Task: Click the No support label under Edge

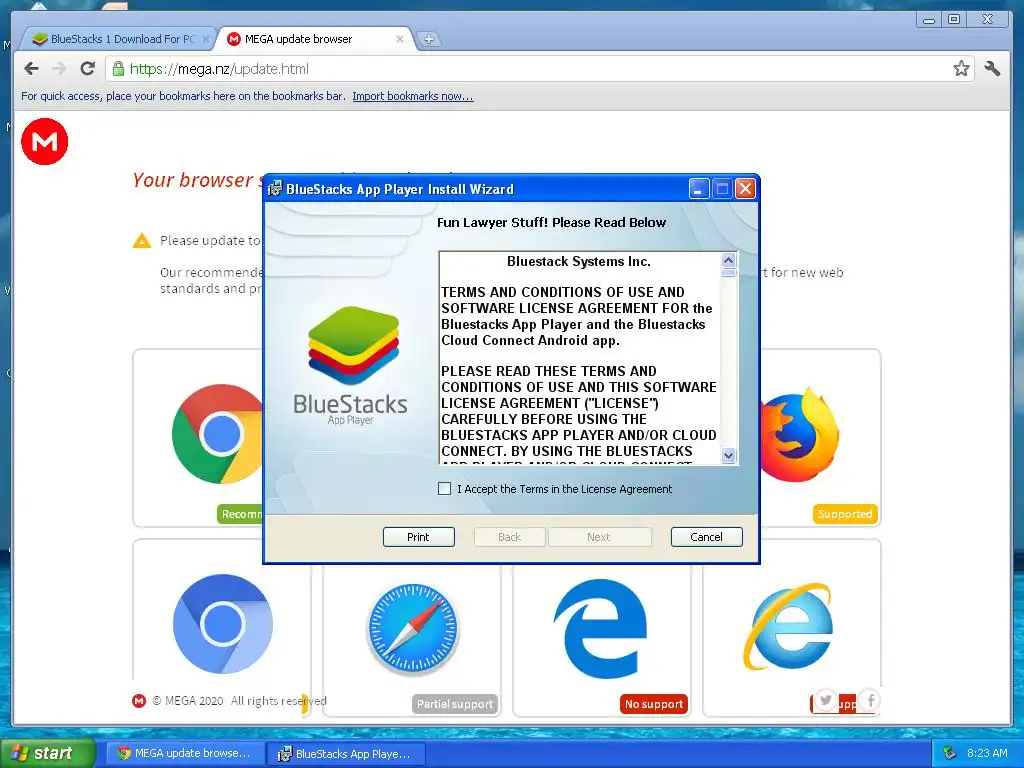Action: pyautogui.click(x=654, y=704)
